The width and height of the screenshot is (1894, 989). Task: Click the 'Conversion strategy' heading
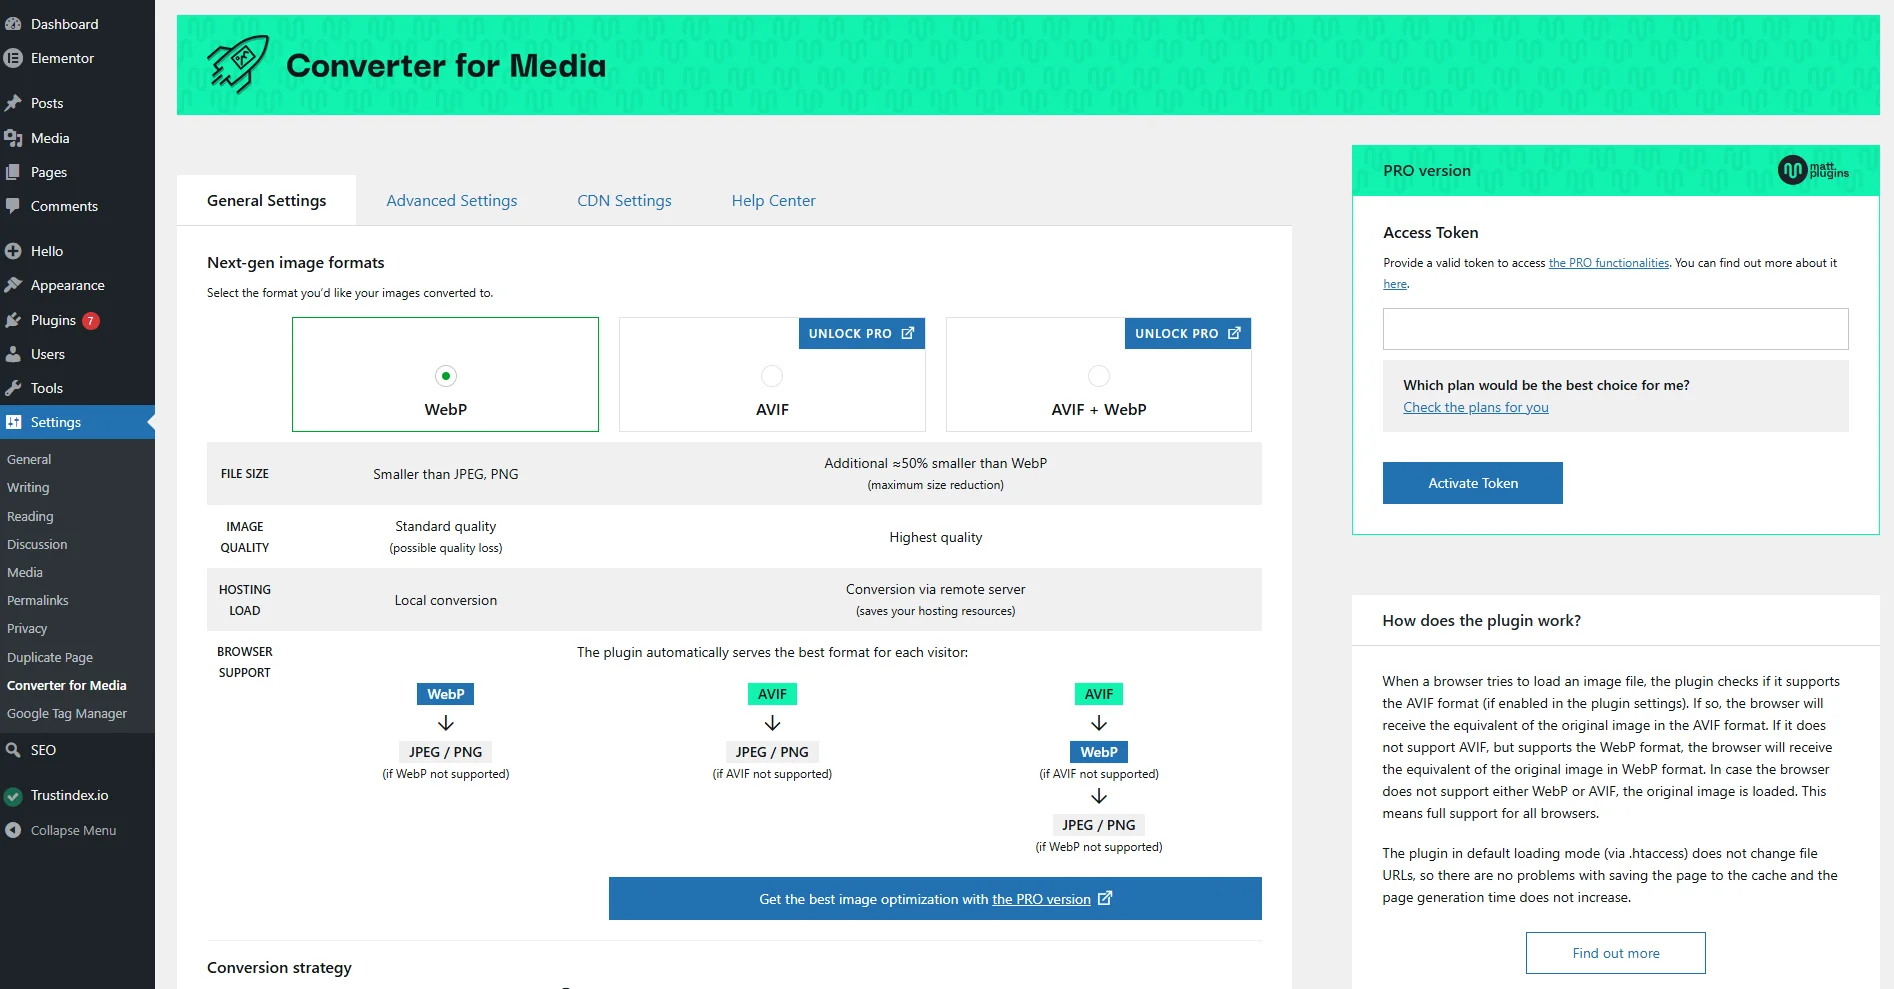[279, 967]
